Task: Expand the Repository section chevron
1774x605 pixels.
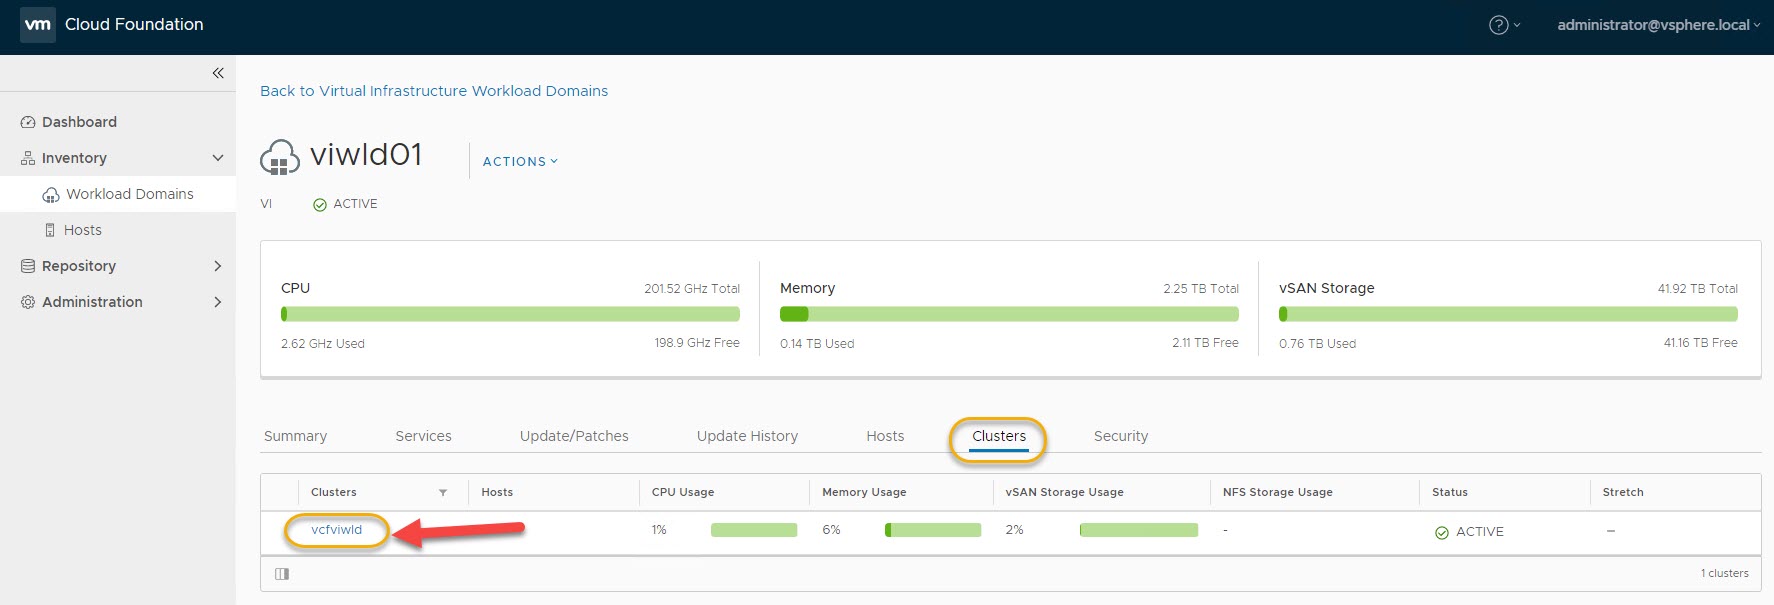Action: click(218, 266)
